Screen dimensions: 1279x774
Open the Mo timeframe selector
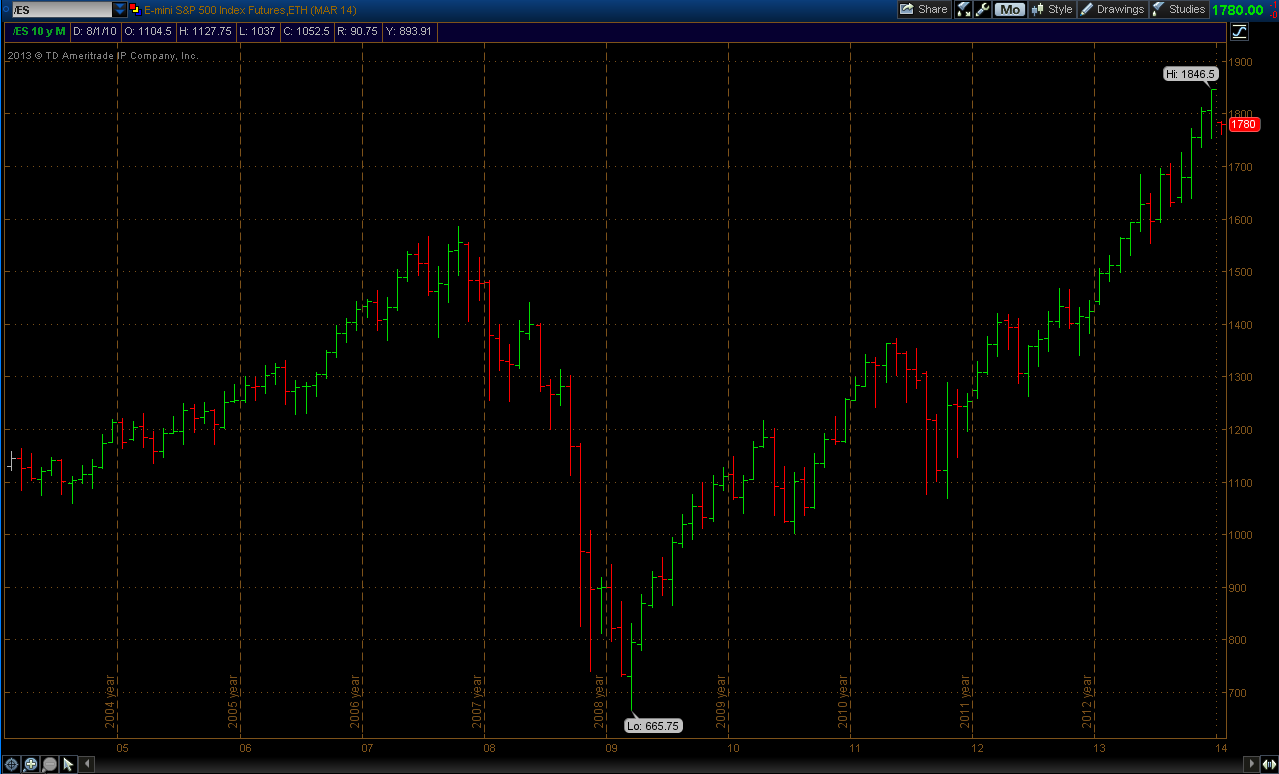coord(1009,9)
